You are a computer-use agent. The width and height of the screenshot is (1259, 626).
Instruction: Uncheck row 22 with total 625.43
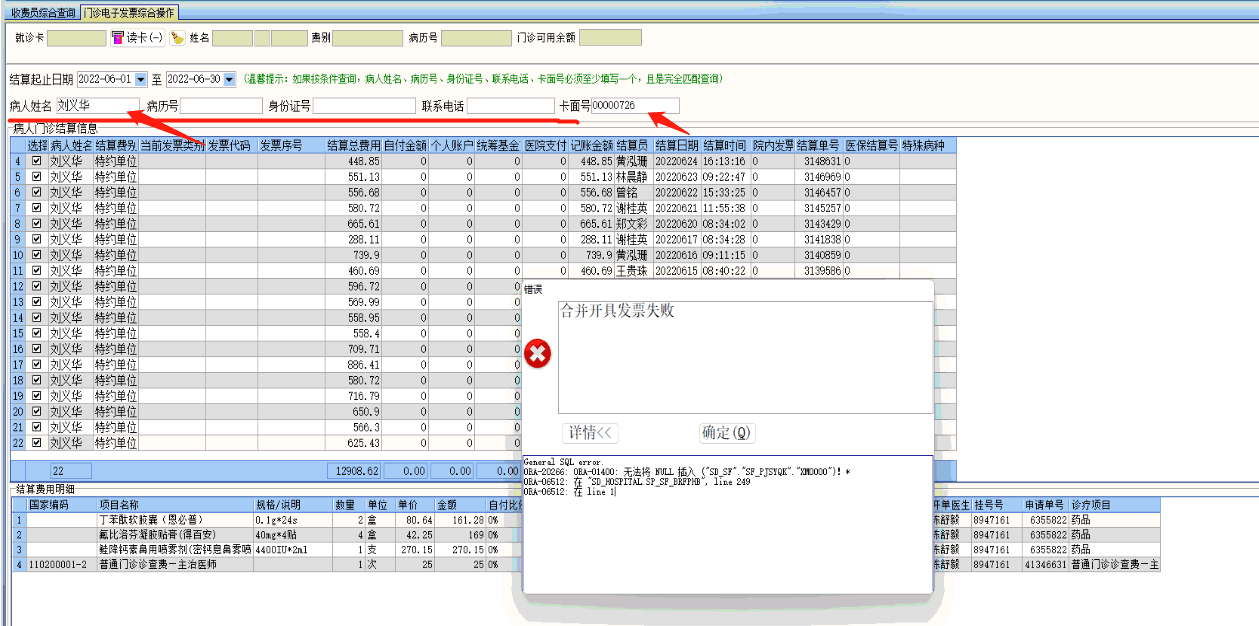point(37,443)
